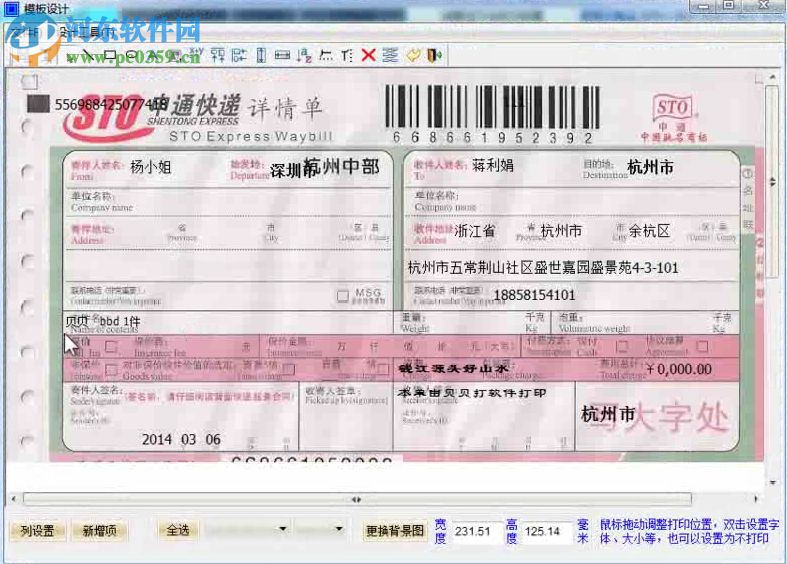
Task: Make selected items same width
Action: [x=282, y=55]
